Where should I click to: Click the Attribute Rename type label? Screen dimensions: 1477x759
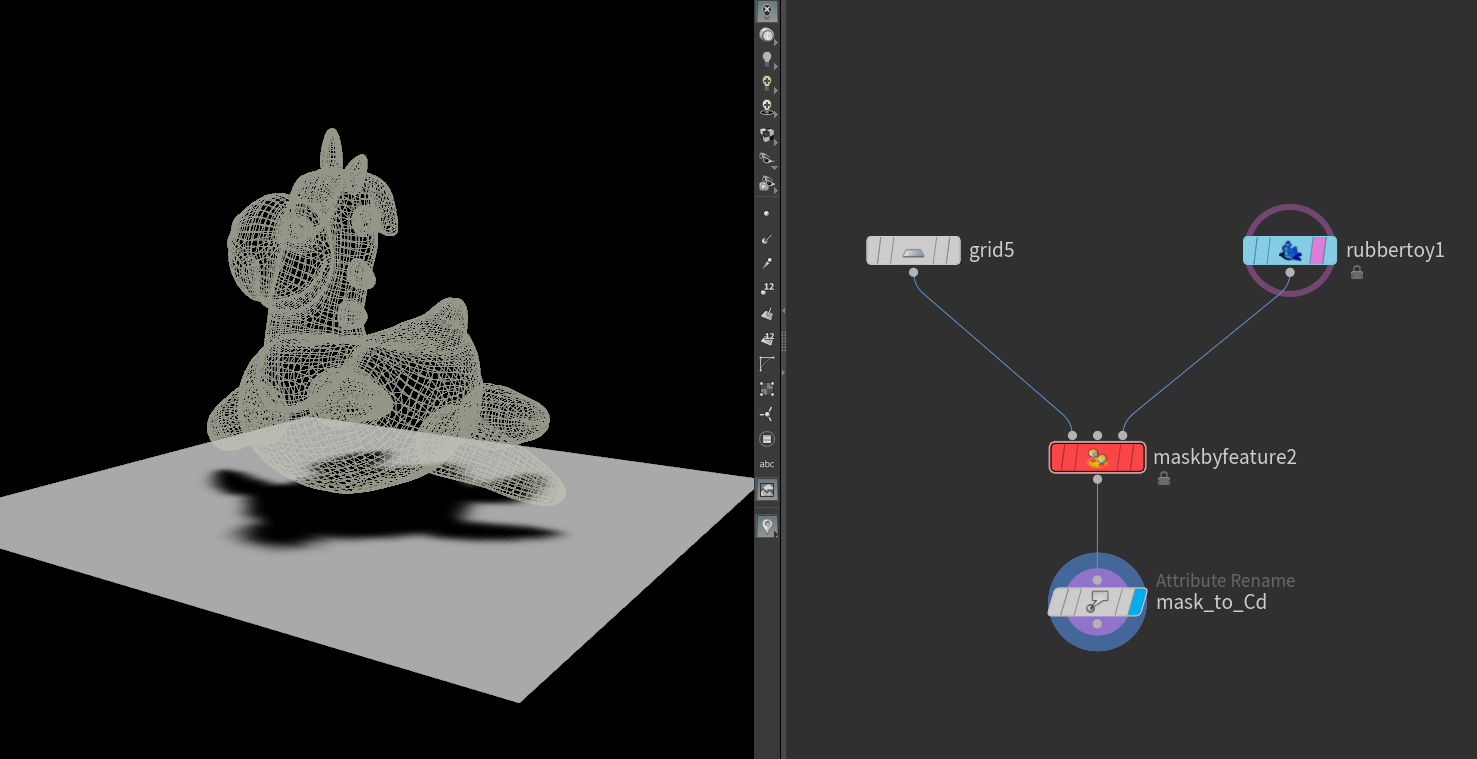[x=1225, y=581]
